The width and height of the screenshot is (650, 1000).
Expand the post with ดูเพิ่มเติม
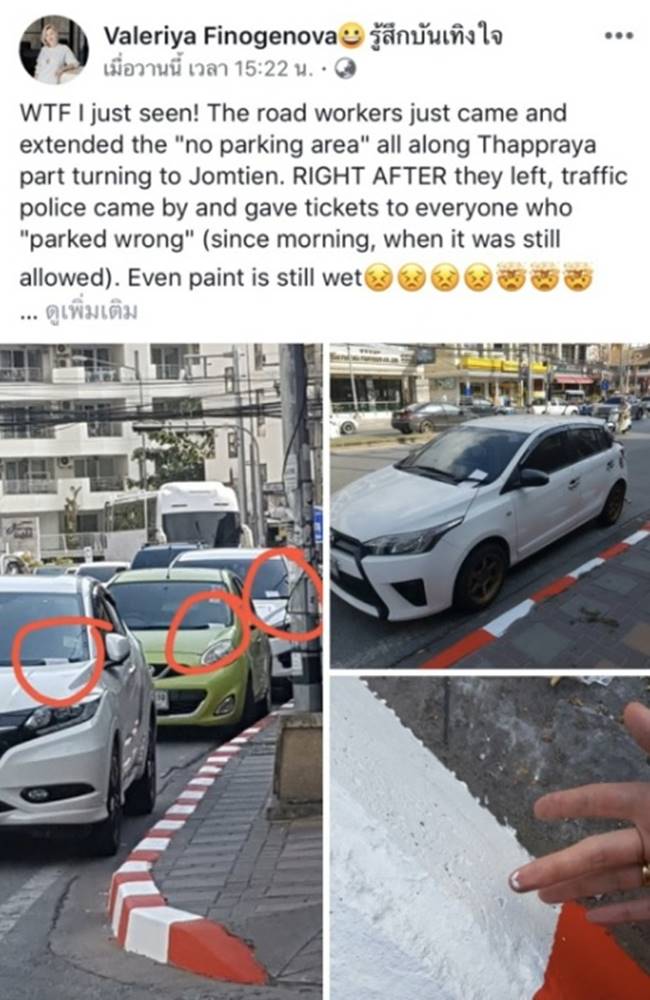[x=91, y=311]
